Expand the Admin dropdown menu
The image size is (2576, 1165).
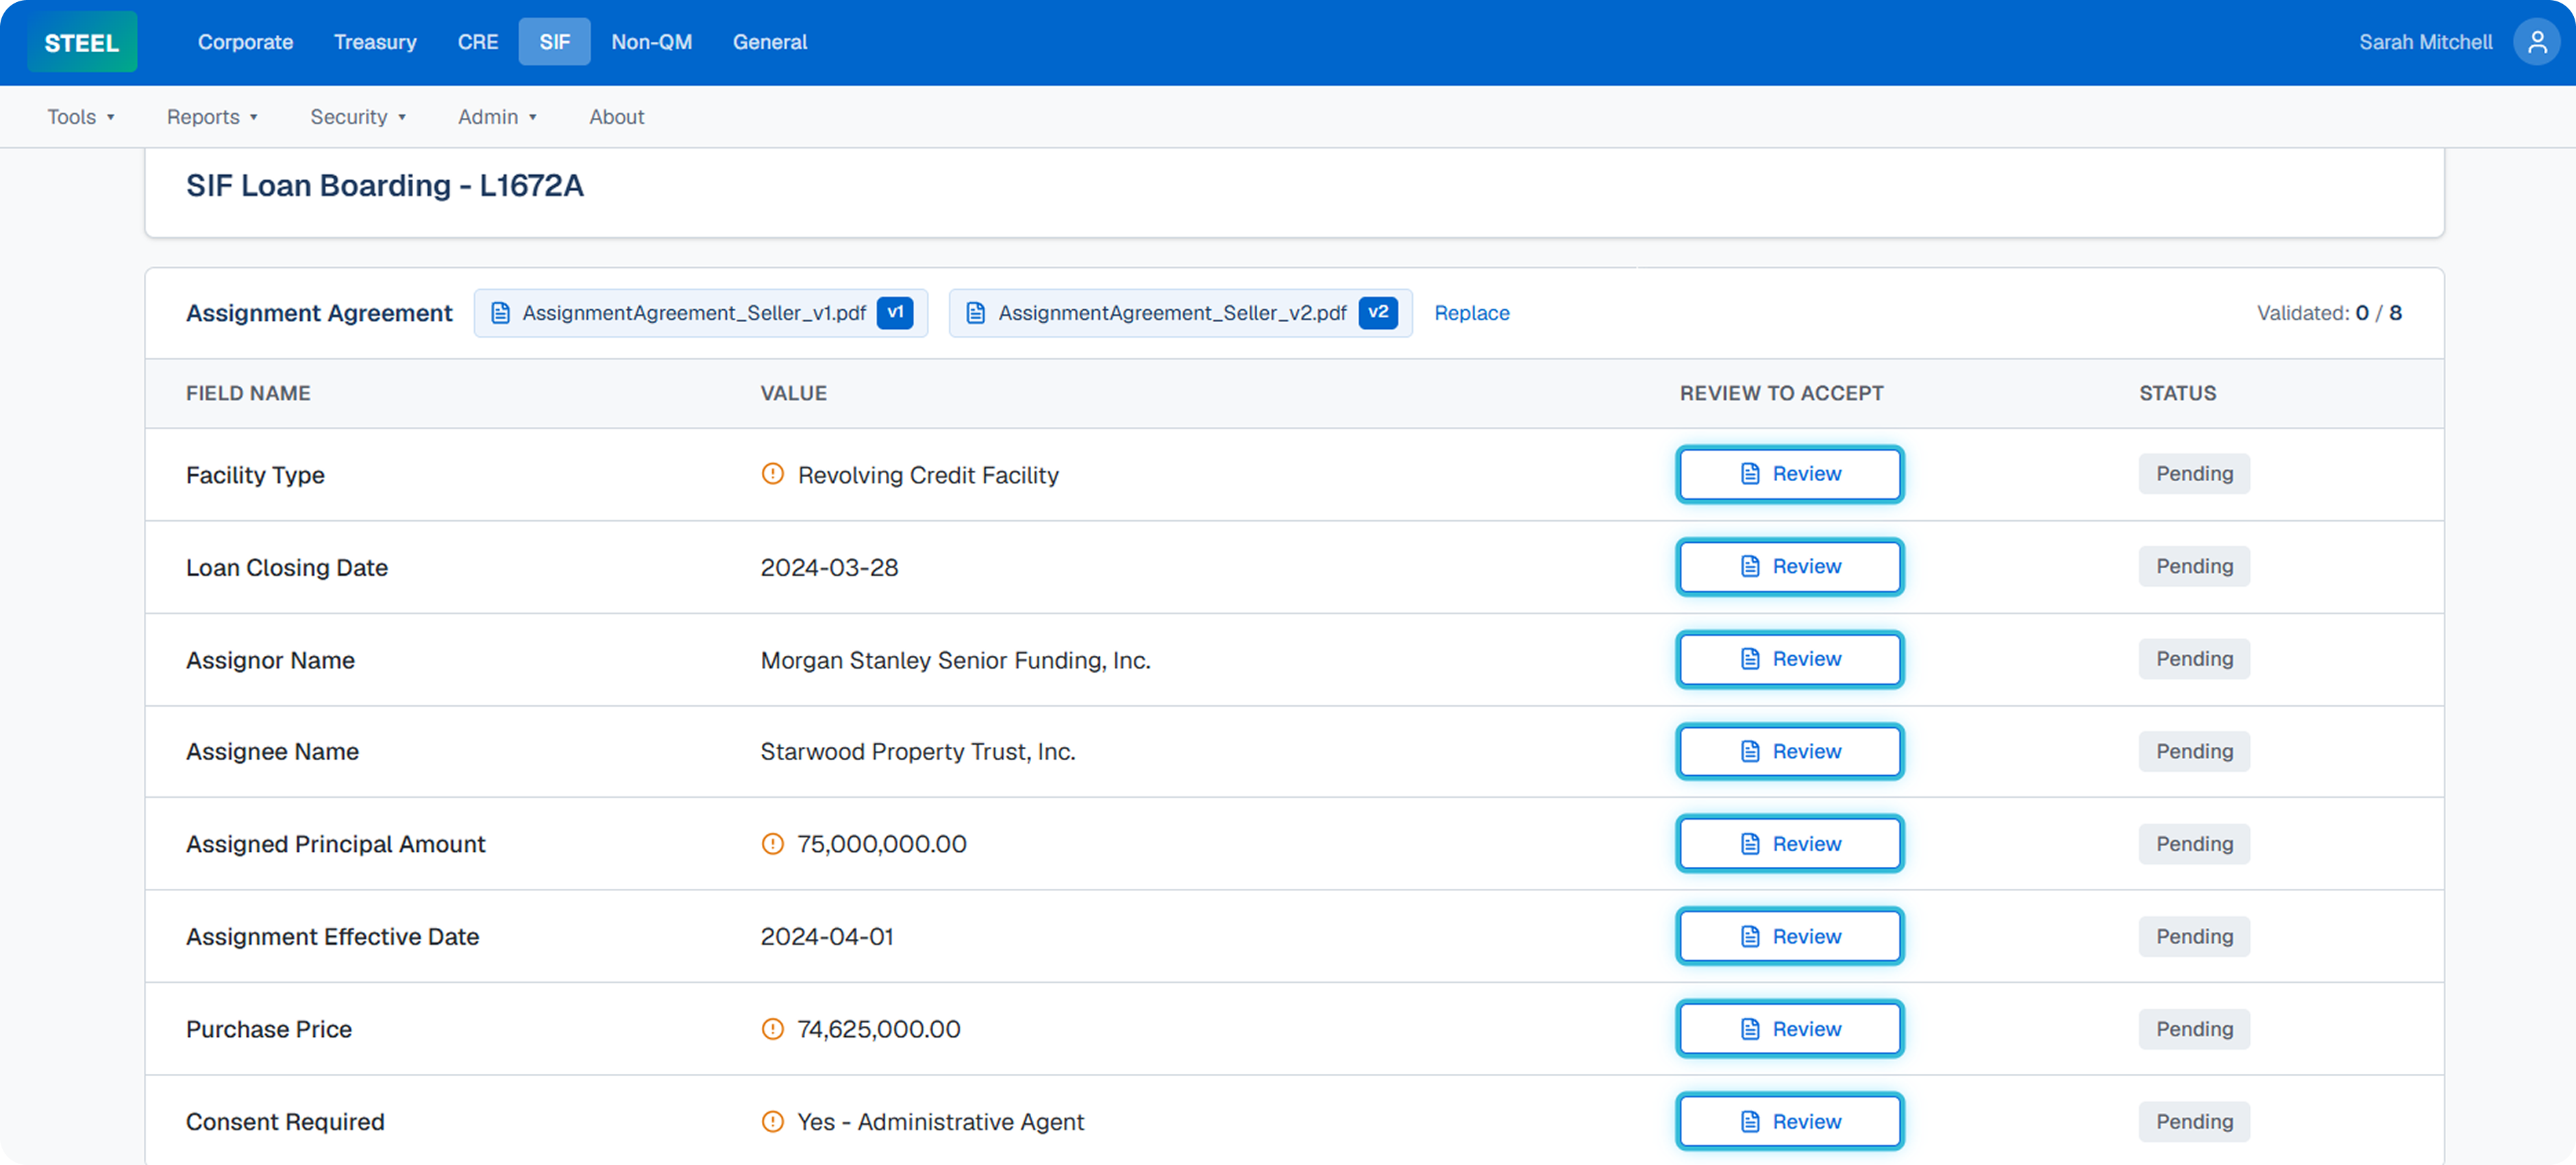pyautogui.click(x=497, y=117)
